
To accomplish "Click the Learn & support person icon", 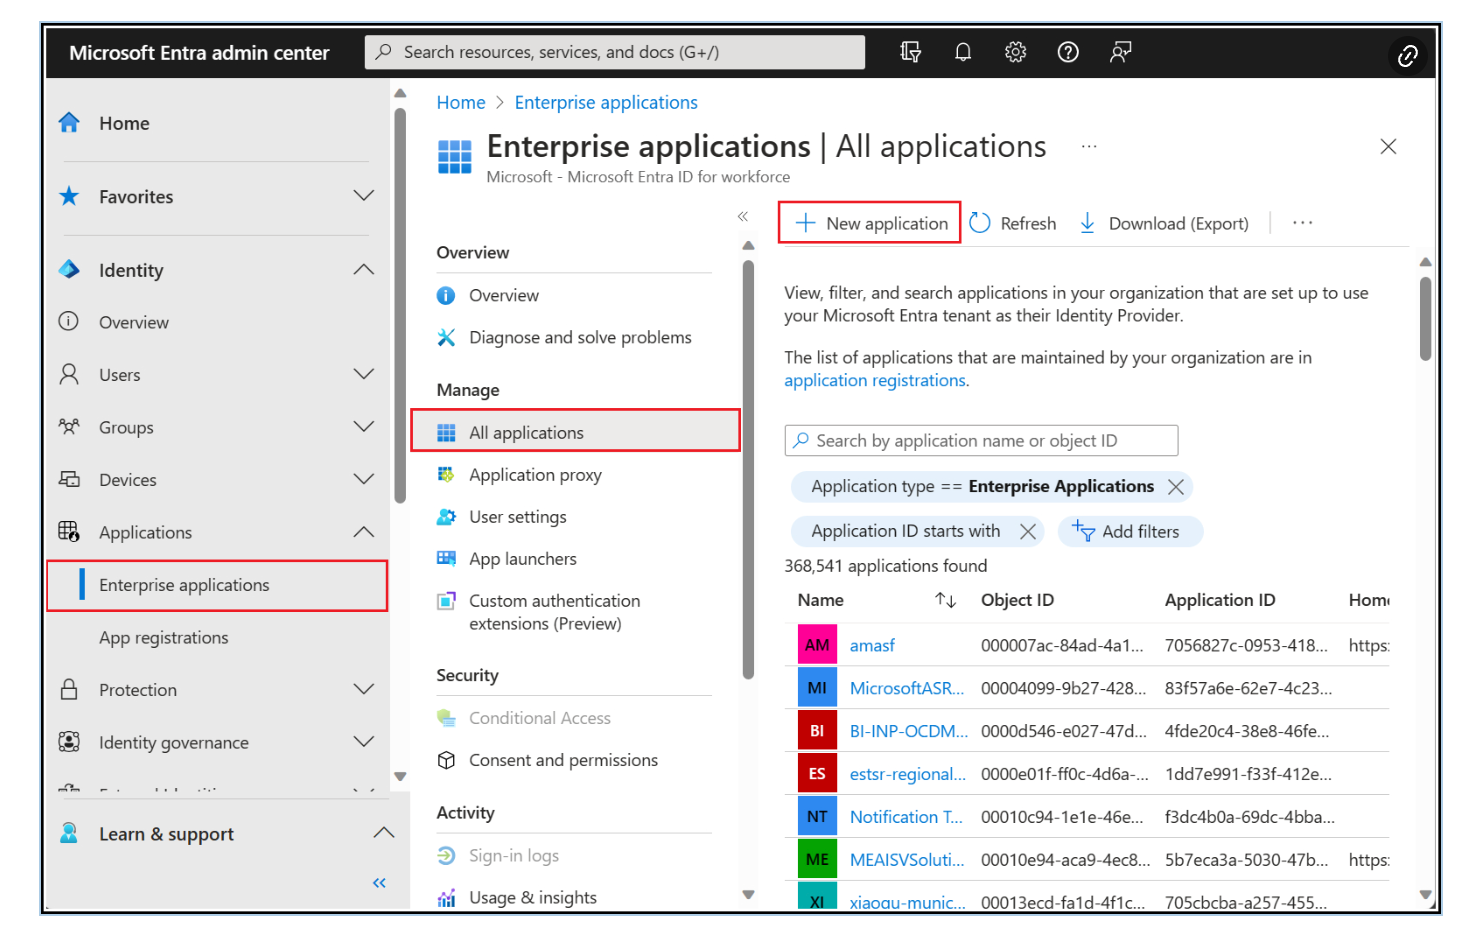I will (69, 833).
